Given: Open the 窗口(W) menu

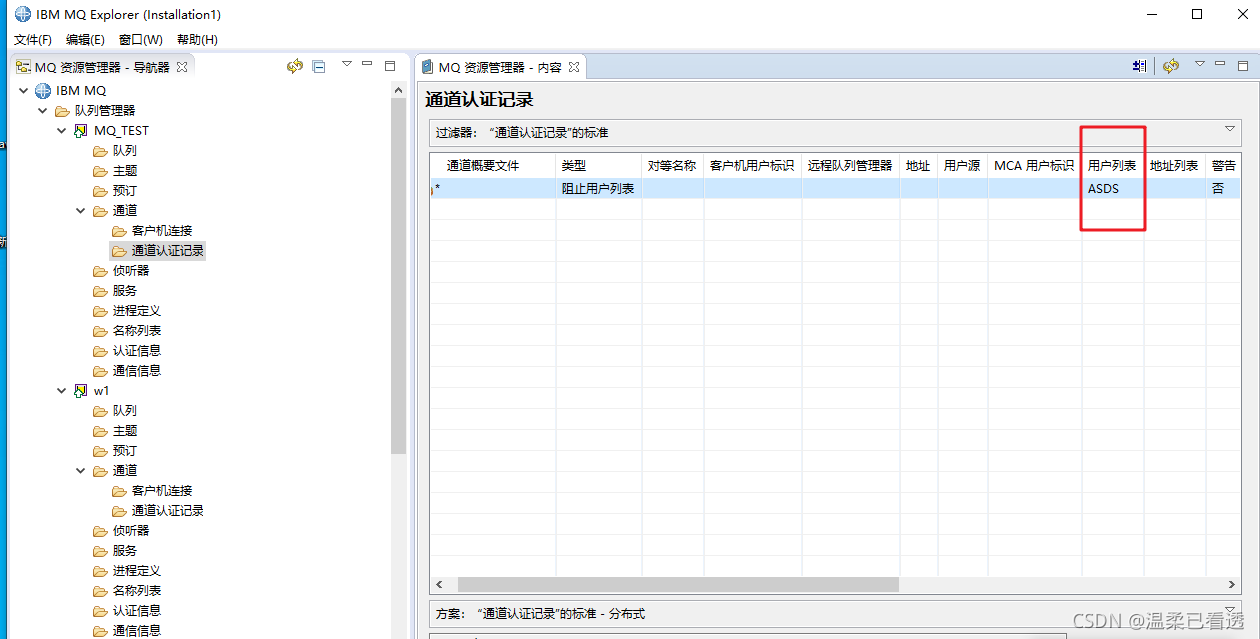Looking at the screenshot, I should [140, 40].
